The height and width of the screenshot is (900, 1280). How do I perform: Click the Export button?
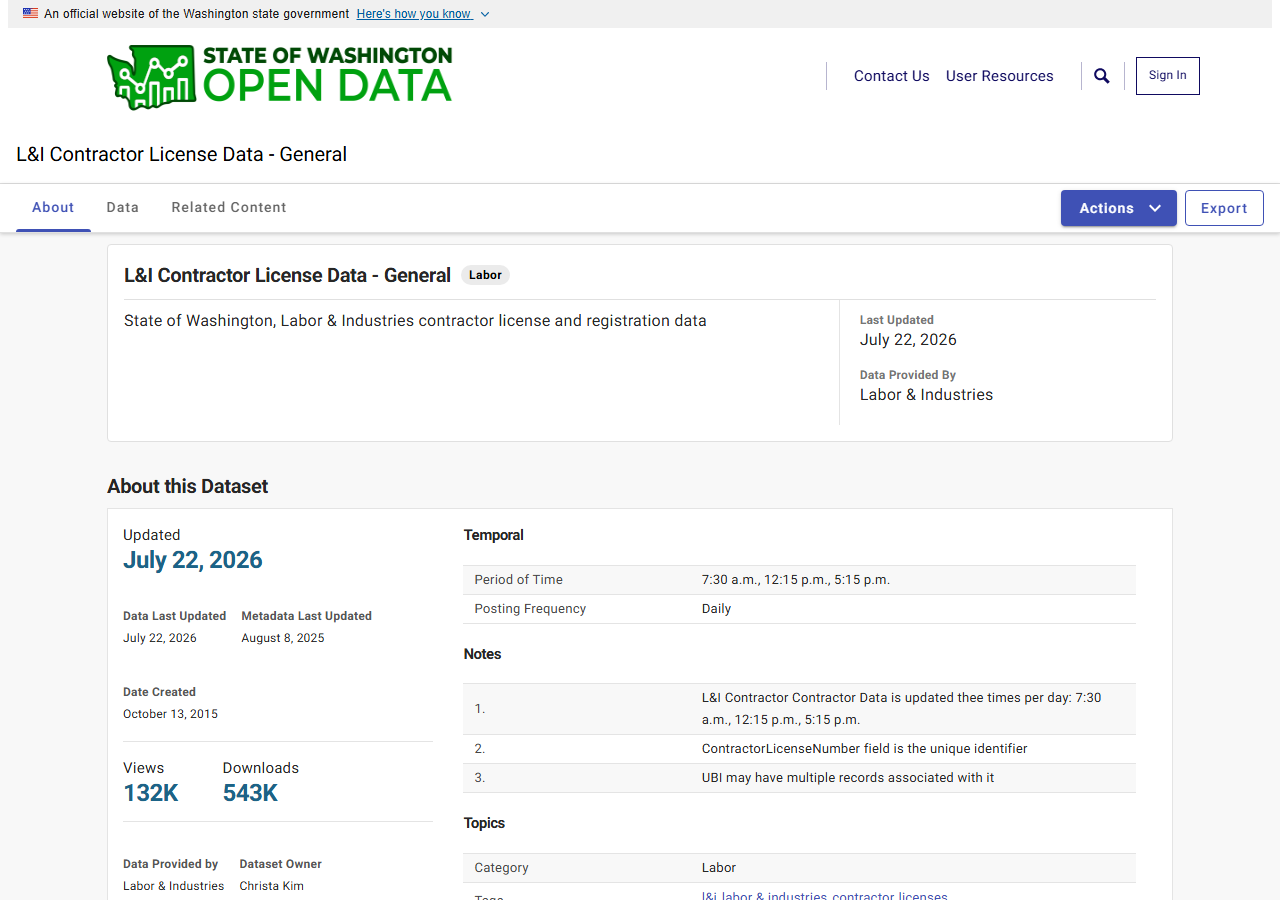tap(1224, 208)
